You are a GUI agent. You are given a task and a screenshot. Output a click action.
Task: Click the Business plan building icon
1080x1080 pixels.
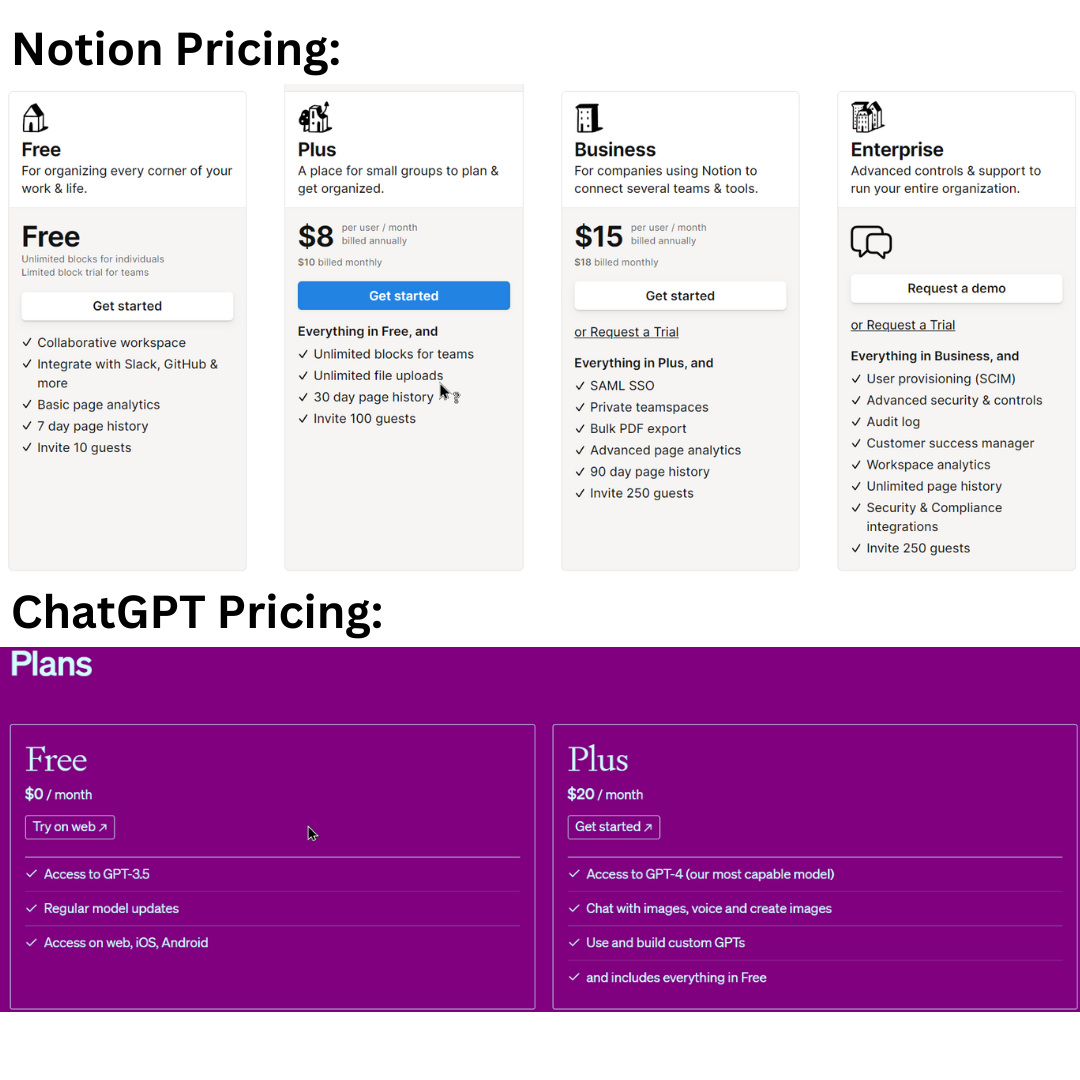pyautogui.click(x=588, y=116)
